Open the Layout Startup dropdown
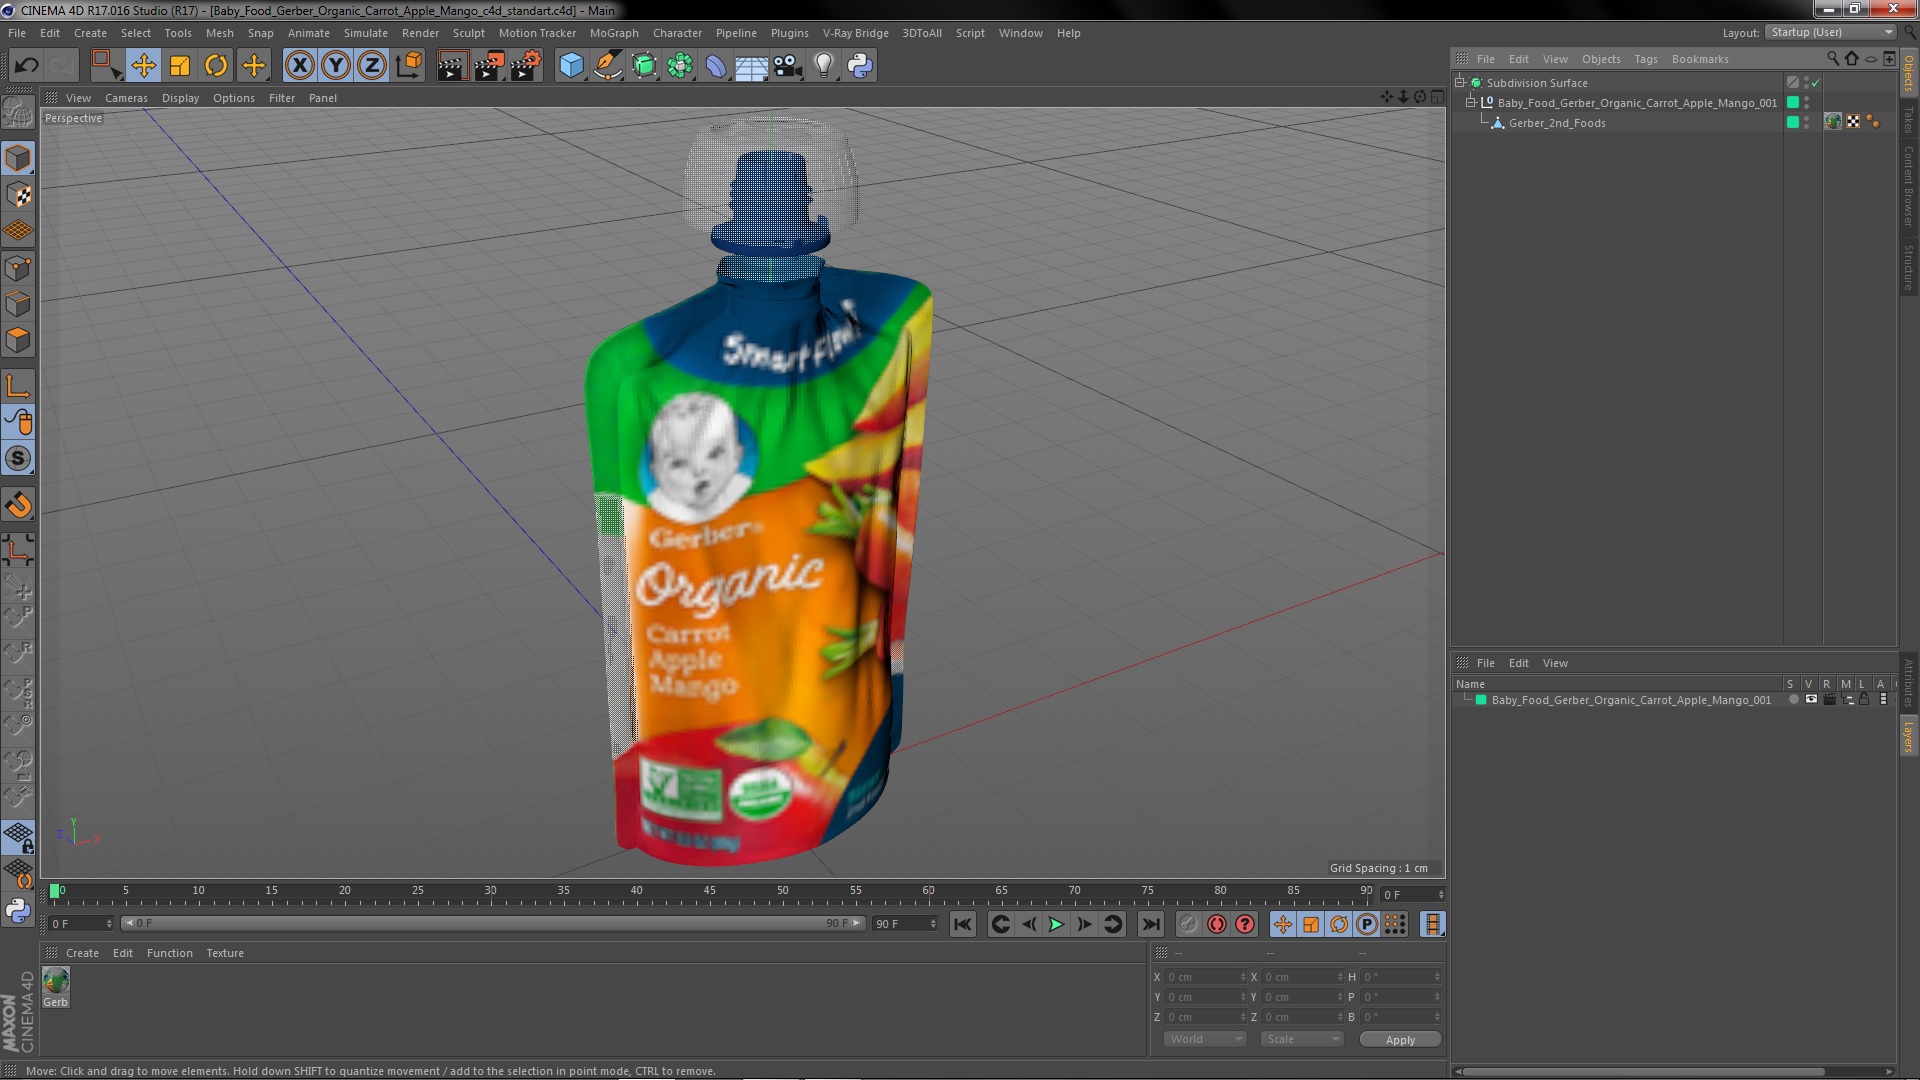 (1830, 32)
